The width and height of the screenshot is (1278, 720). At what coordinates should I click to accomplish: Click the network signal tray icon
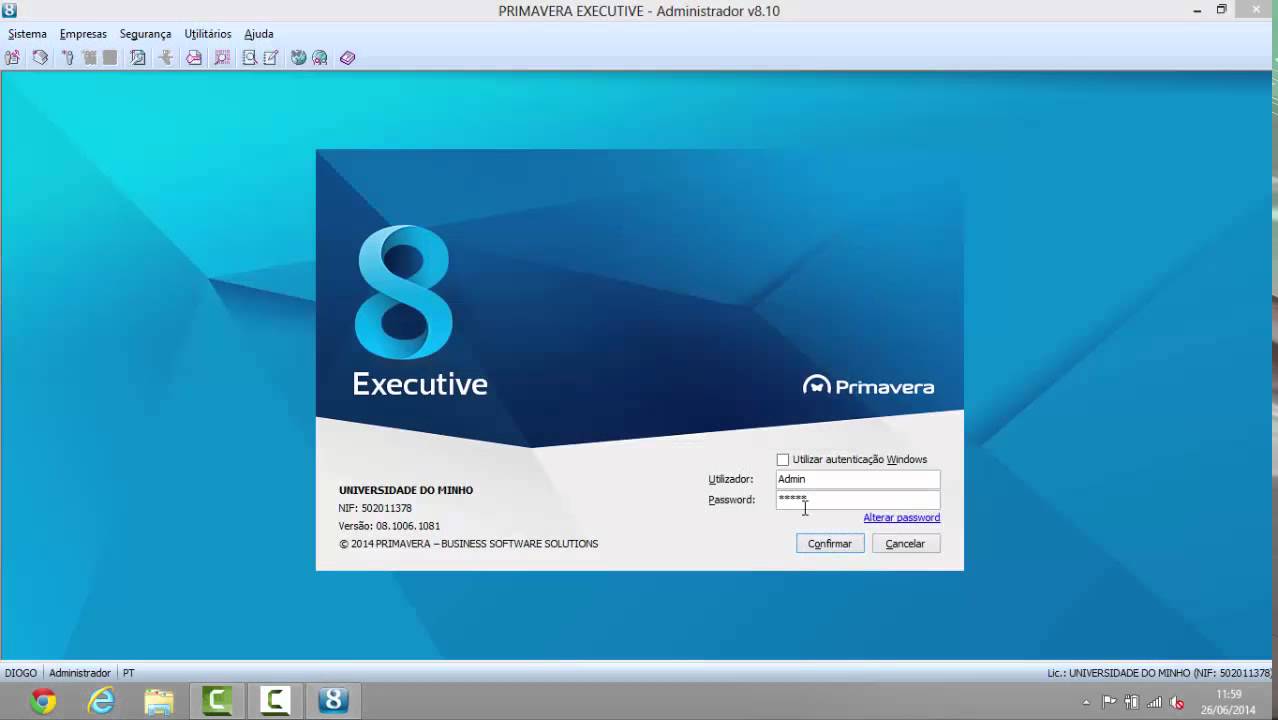tap(1155, 702)
